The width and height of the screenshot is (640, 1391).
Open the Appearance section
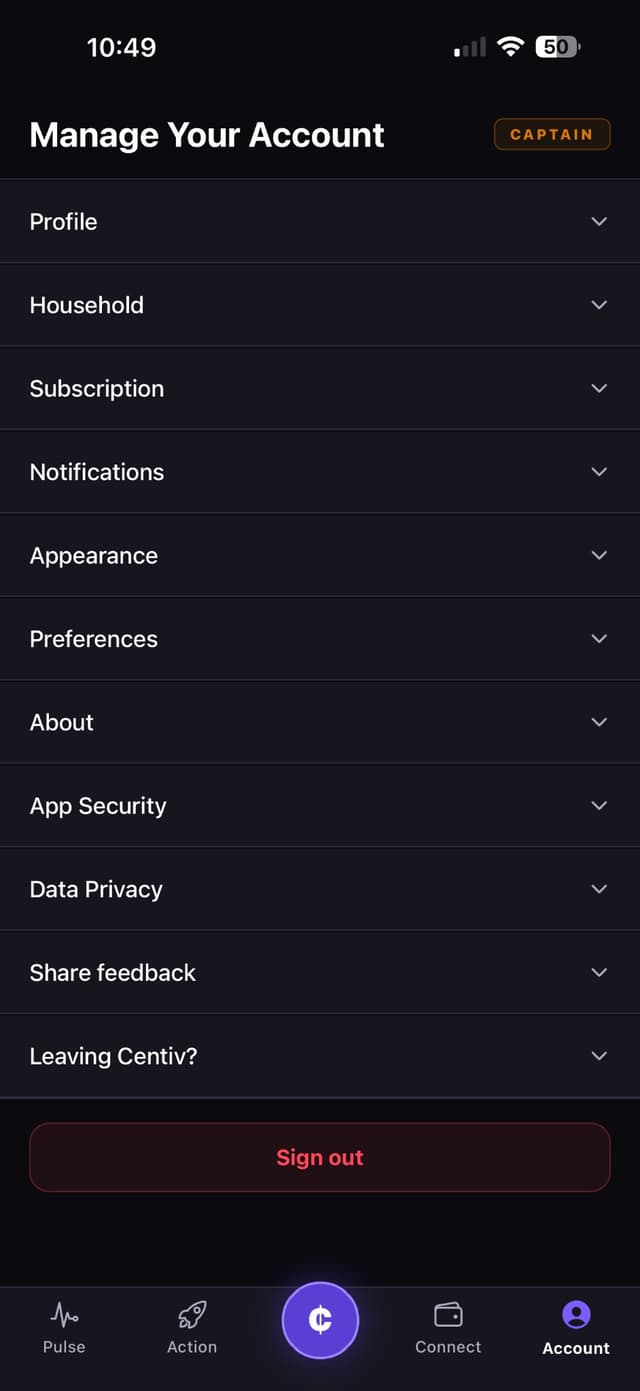point(598,555)
